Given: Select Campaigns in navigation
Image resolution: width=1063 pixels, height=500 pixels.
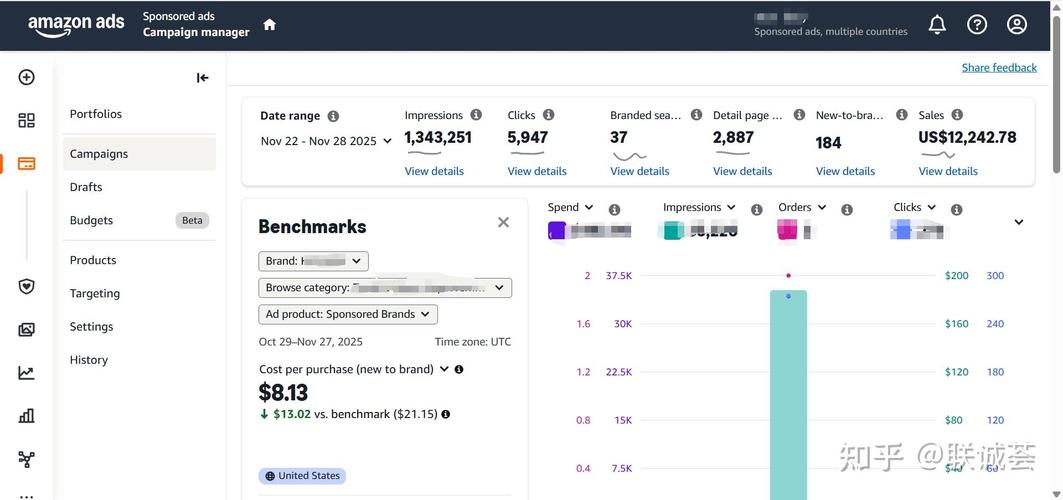Looking at the screenshot, I should [x=139, y=154].
